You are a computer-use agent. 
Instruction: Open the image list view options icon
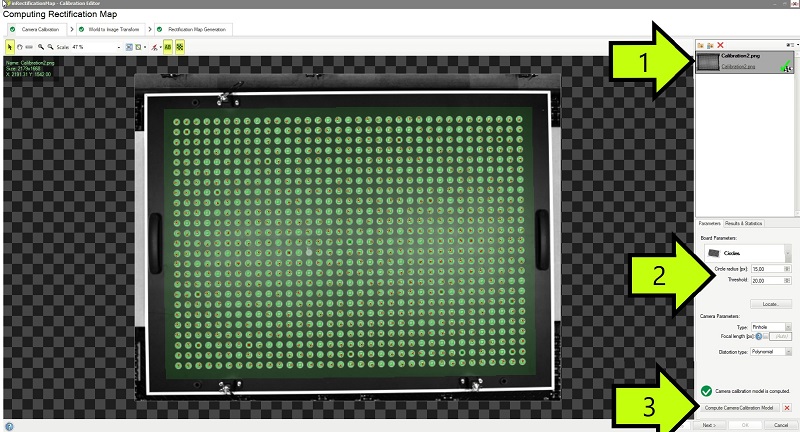point(790,45)
